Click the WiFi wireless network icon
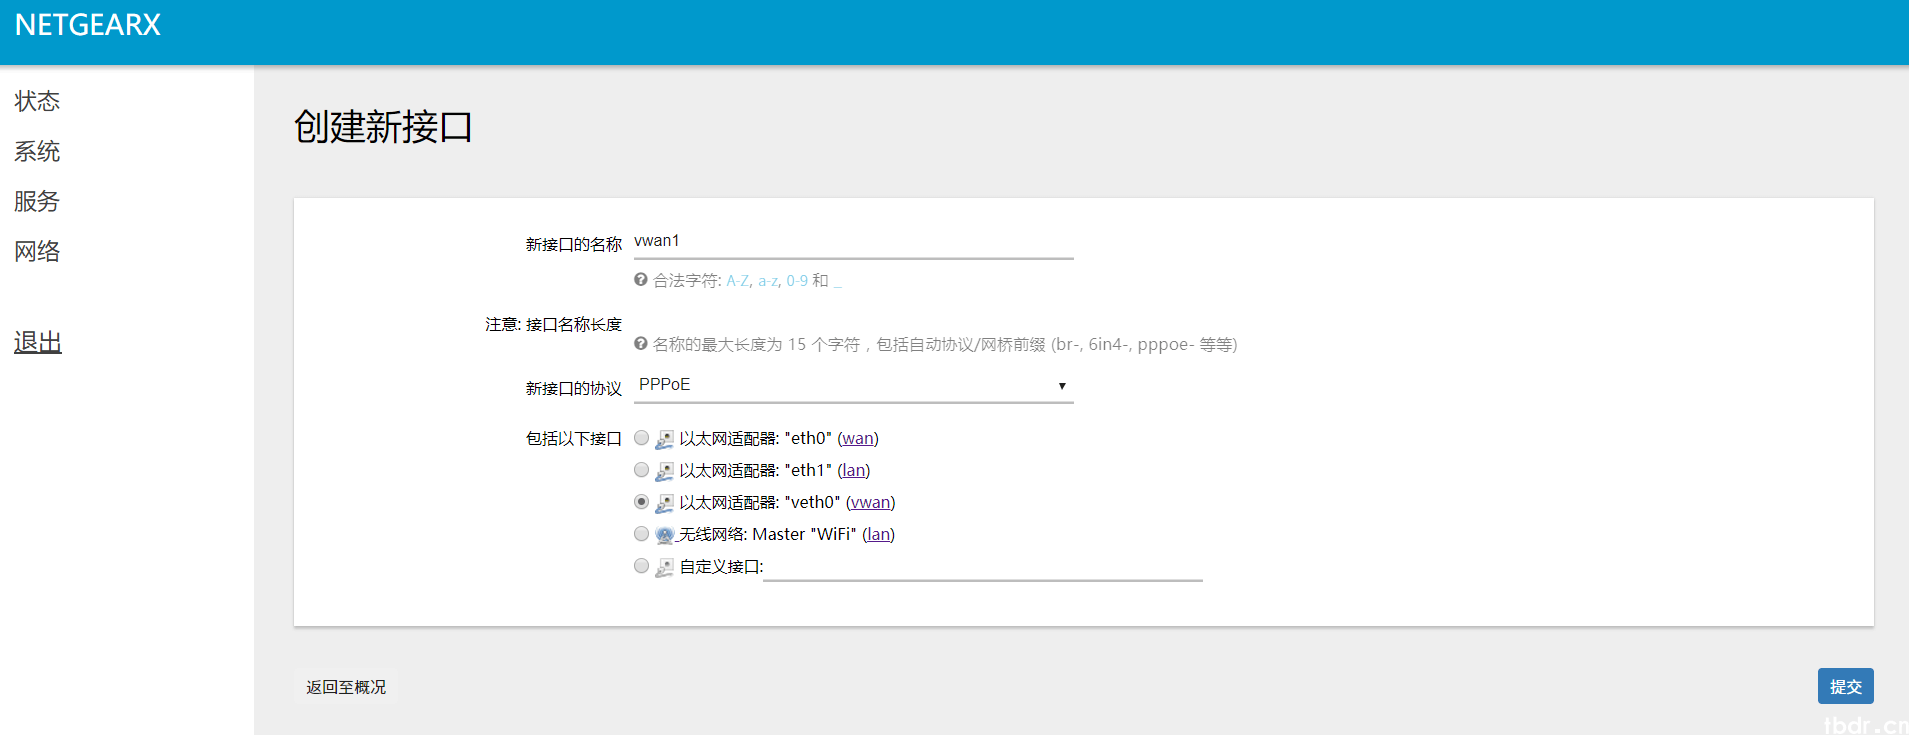The height and width of the screenshot is (735, 1909). click(x=664, y=535)
